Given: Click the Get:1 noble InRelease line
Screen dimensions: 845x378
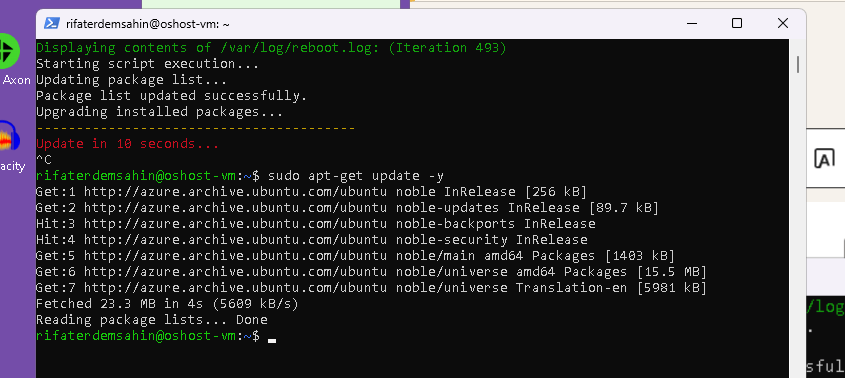Looking at the screenshot, I should click(311, 192).
